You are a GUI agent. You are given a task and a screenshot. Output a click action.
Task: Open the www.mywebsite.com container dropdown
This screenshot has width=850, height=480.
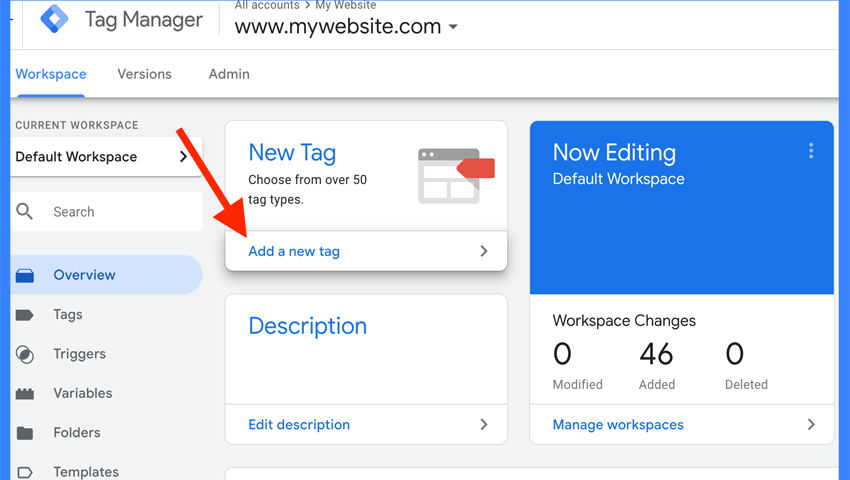[453, 27]
